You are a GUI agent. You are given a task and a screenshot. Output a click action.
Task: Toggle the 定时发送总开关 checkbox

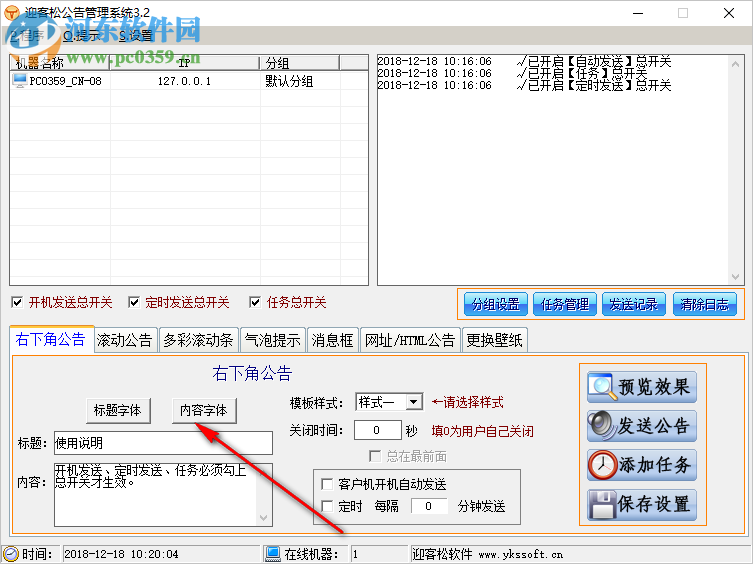(x=134, y=302)
